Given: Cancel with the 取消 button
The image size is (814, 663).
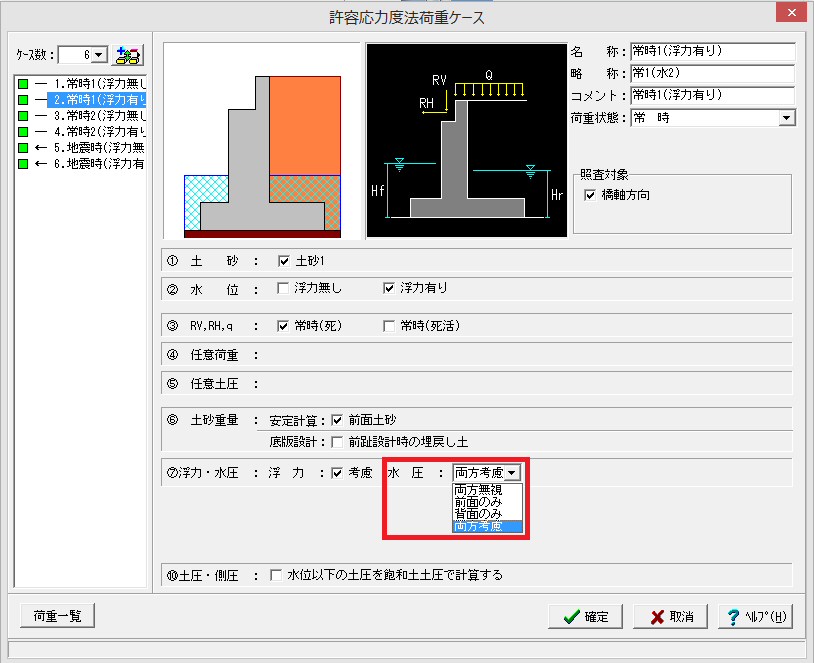Looking at the screenshot, I should [671, 617].
